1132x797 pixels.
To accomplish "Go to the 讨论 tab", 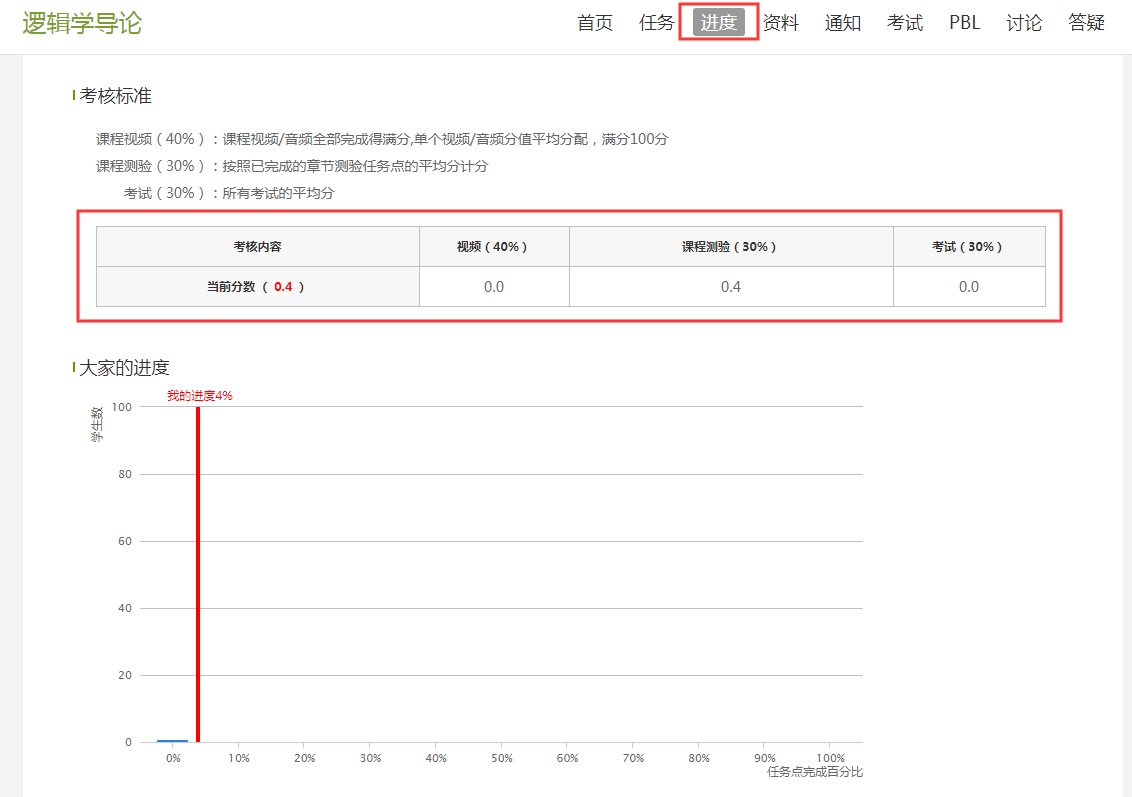I will point(1024,23).
